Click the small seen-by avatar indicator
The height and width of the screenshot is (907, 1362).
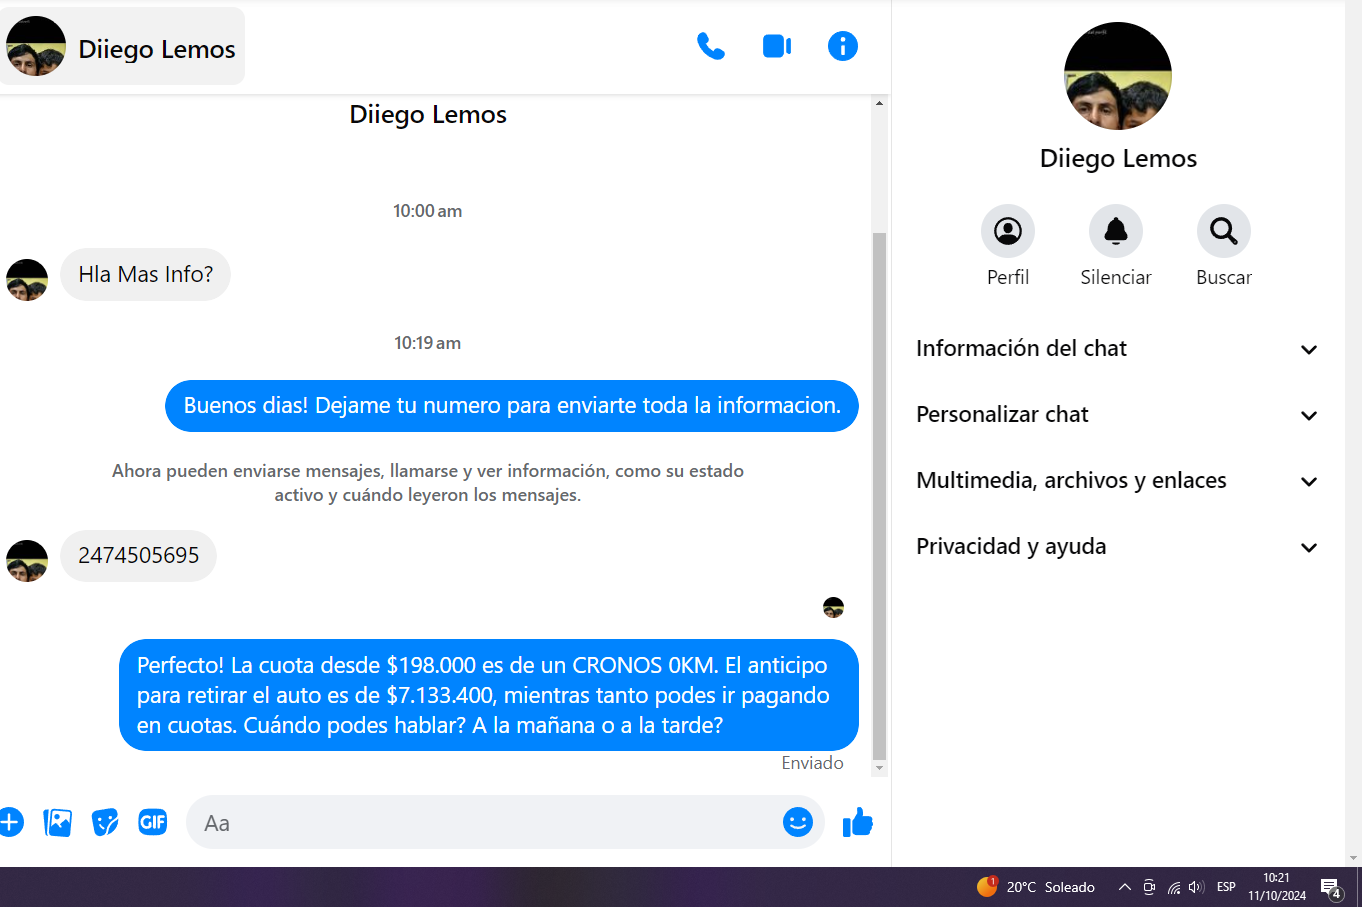[x=833, y=607]
